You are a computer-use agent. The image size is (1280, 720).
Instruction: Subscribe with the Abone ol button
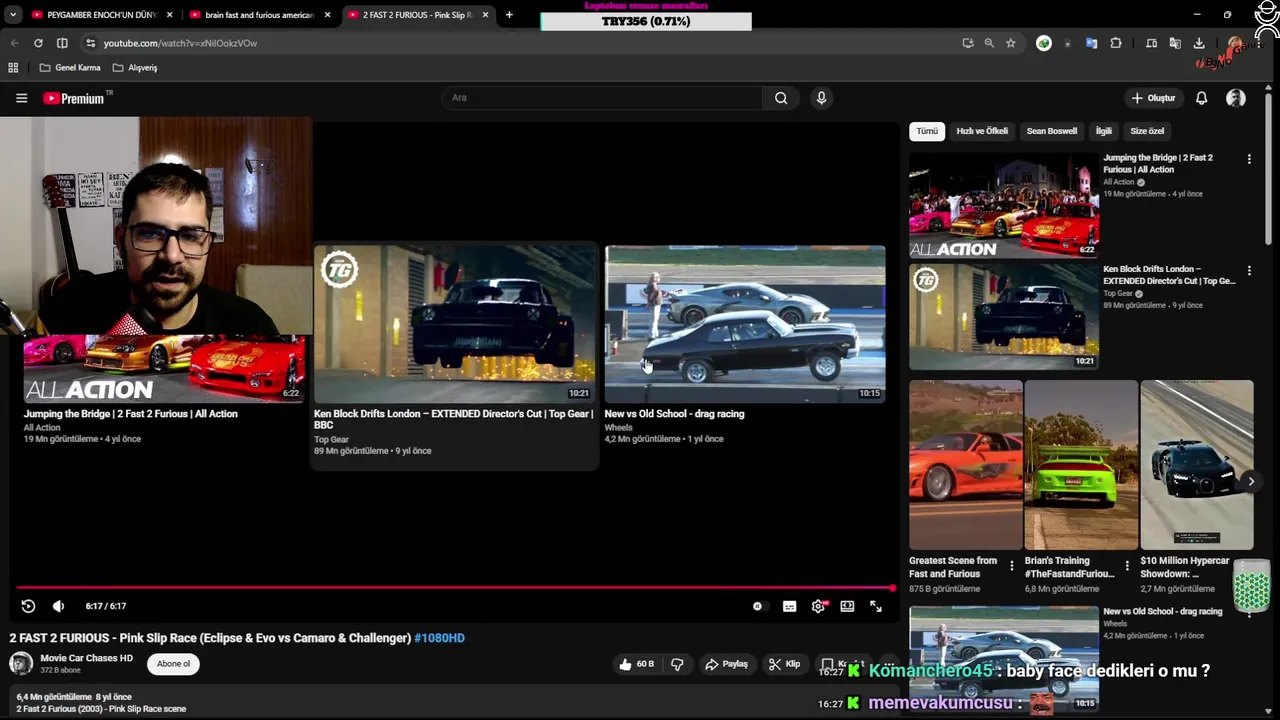[173, 664]
